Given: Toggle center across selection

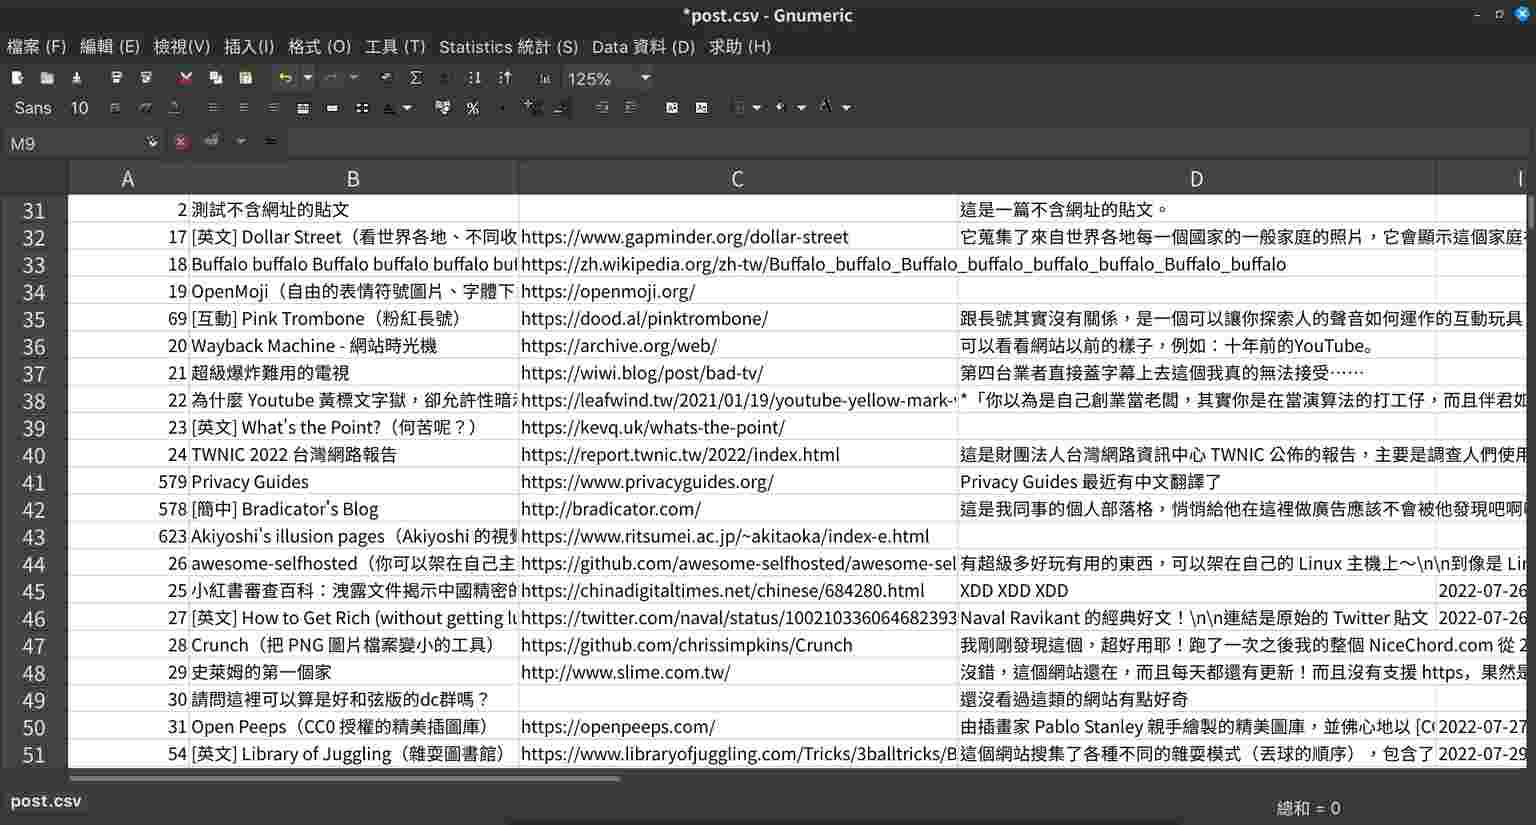Looking at the screenshot, I should (x=303, y=108).
